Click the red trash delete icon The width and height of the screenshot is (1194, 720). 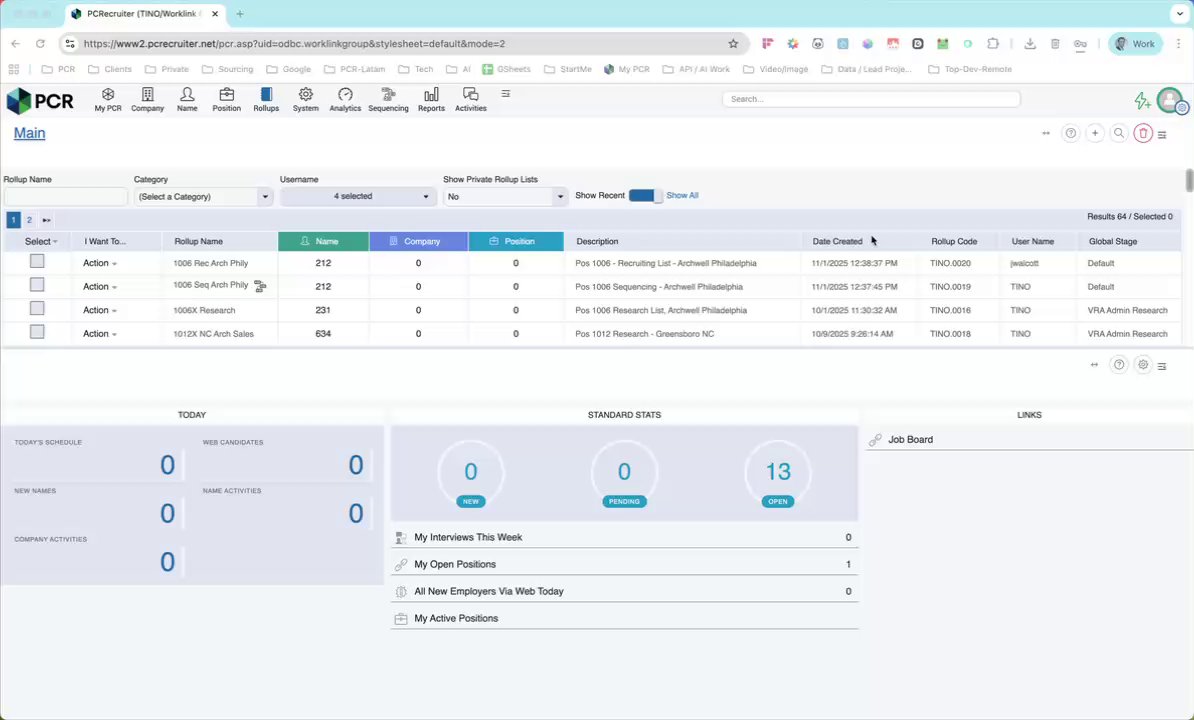coord(1143,133)
